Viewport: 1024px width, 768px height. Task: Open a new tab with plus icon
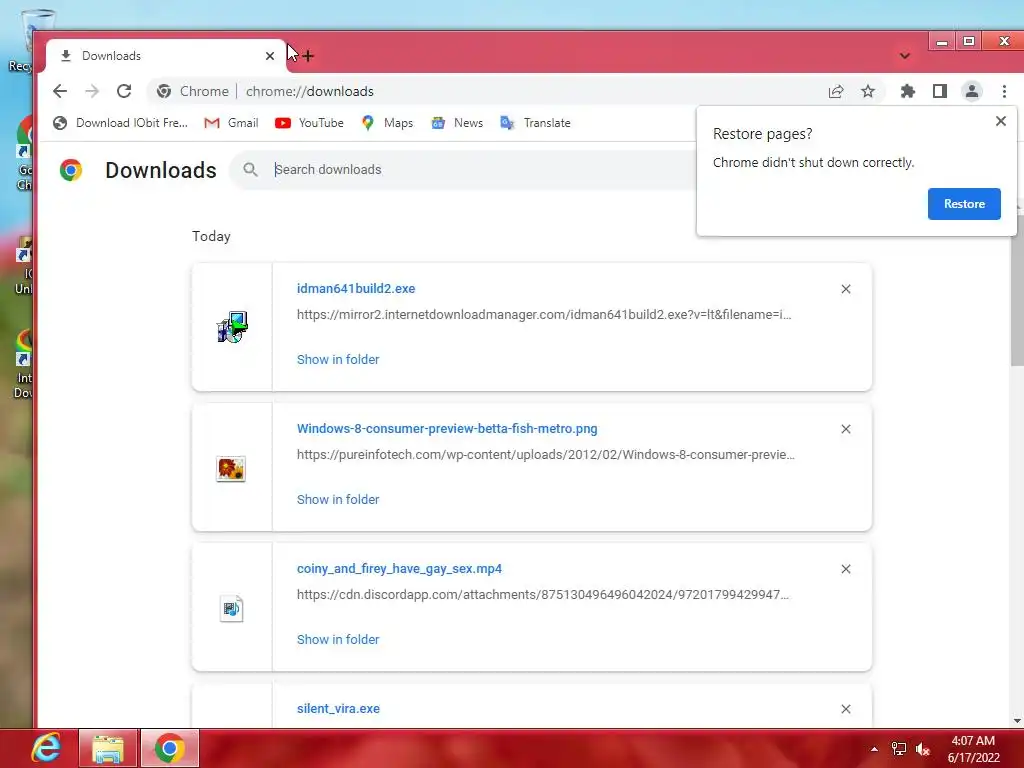pos(308,56)
